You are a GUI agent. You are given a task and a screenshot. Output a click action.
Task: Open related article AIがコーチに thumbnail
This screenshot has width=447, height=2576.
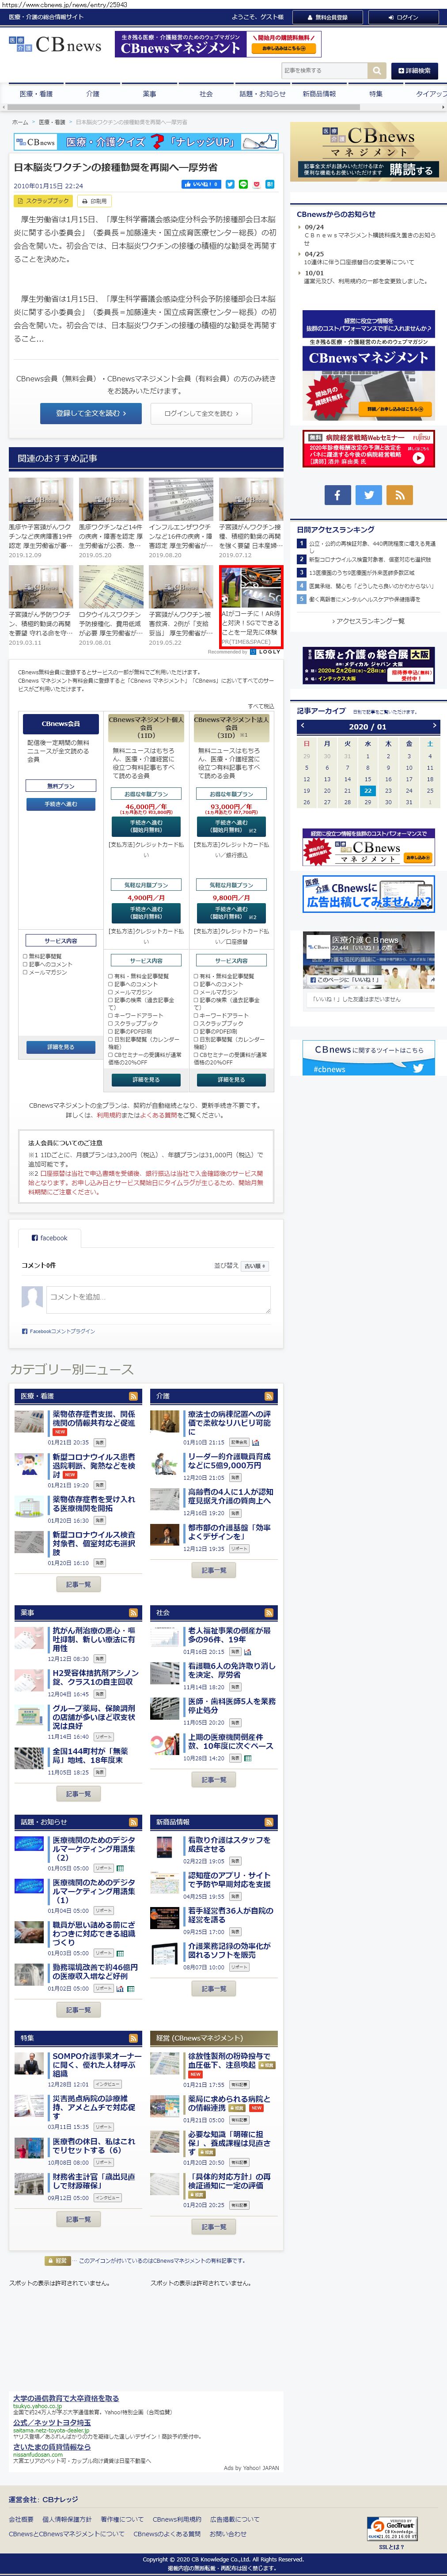[x=250, y=586]
